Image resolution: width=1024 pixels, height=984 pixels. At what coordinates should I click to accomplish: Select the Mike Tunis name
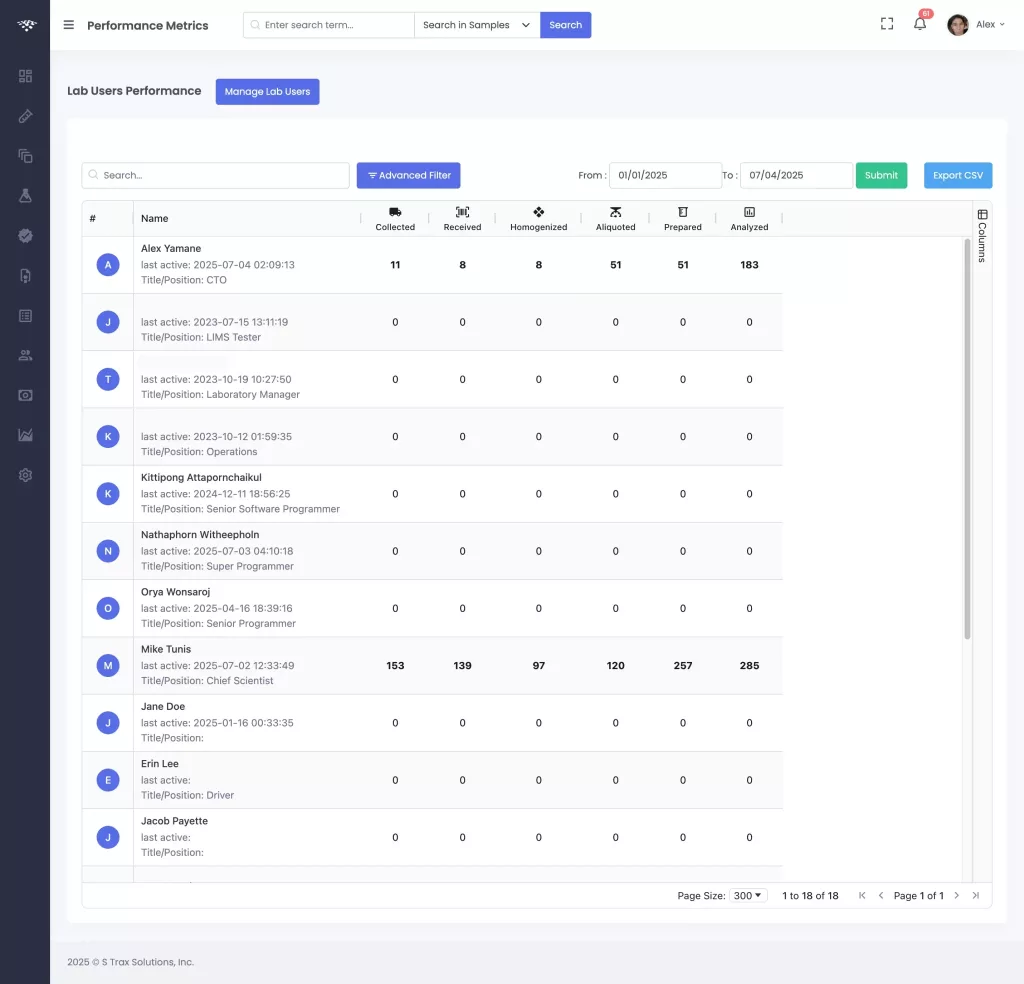click(x=166, y=650)
